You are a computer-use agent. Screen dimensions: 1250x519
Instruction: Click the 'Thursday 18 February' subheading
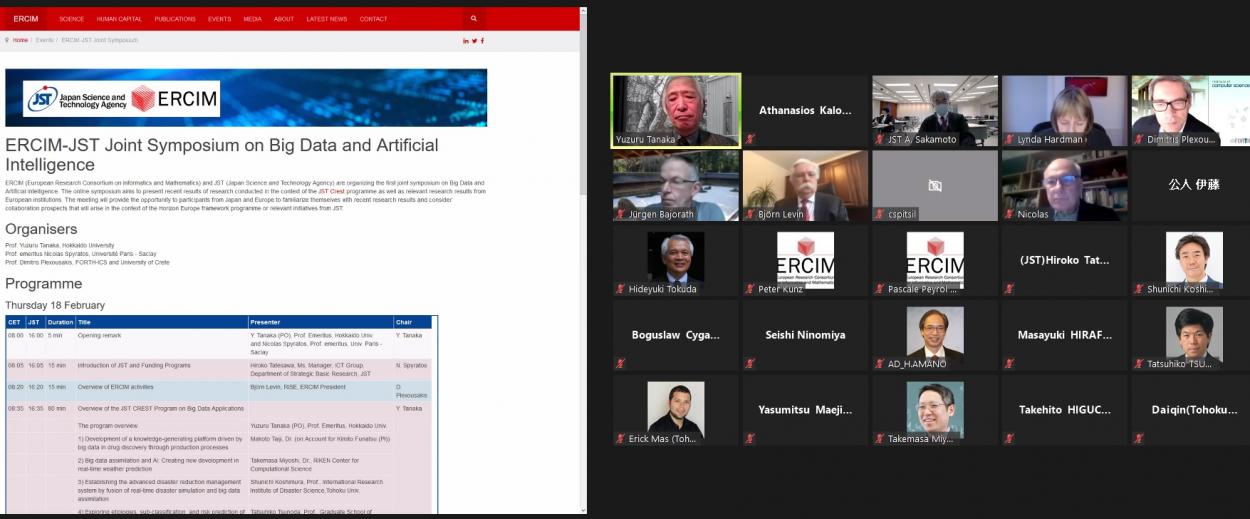point(55,305)
